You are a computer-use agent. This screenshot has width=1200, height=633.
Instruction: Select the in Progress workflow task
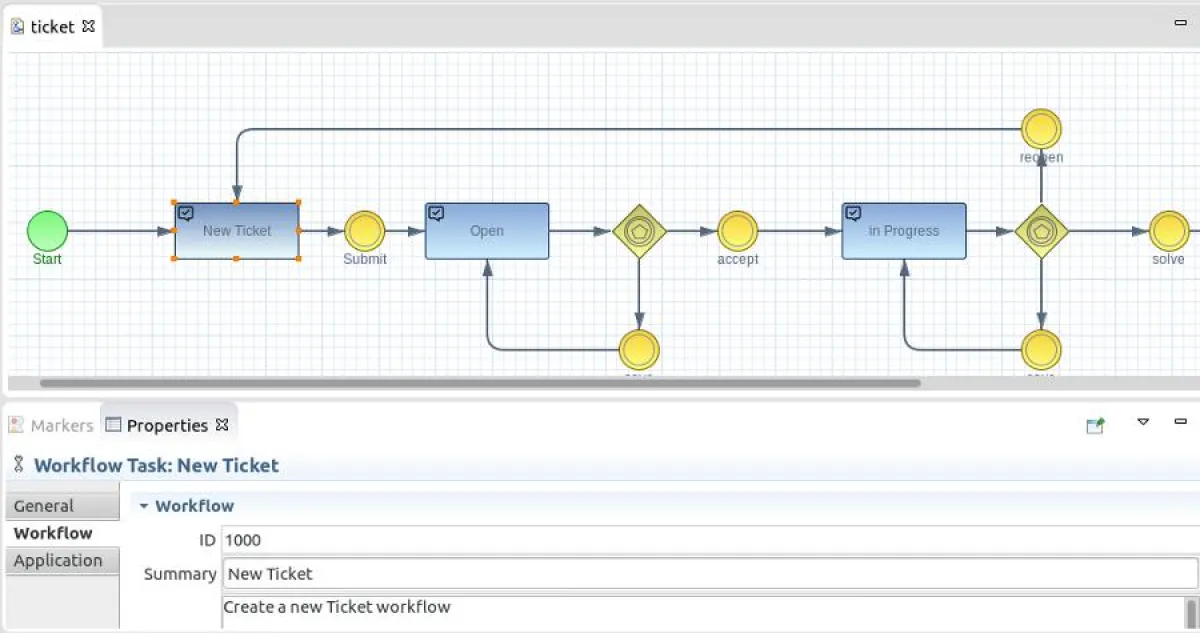coord(903,231)
